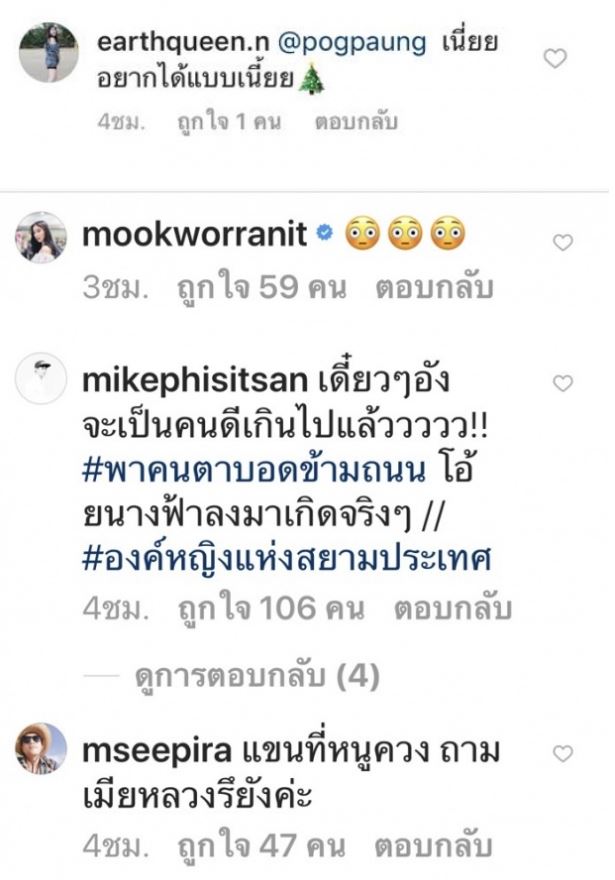Open the @pogpaung mention link
Image resolution: width=615 pixels, height=880 pixels.
[352, 43]
